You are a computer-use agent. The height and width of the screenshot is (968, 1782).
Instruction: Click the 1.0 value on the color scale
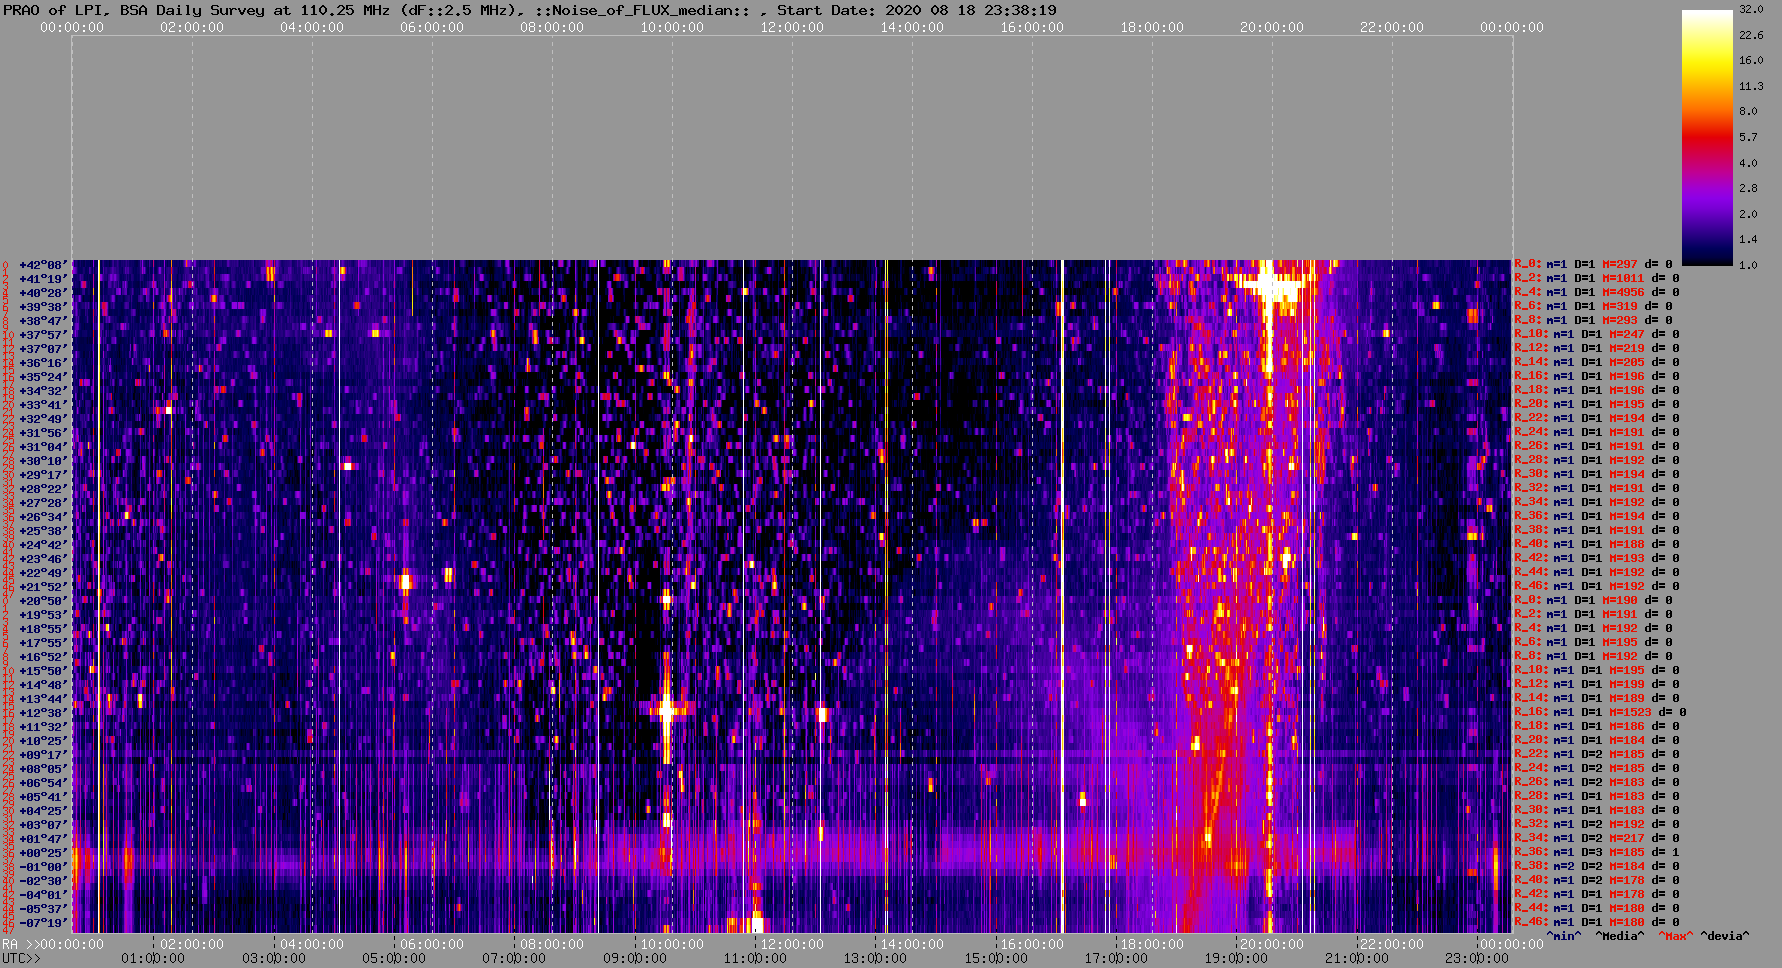[1748, 265]
